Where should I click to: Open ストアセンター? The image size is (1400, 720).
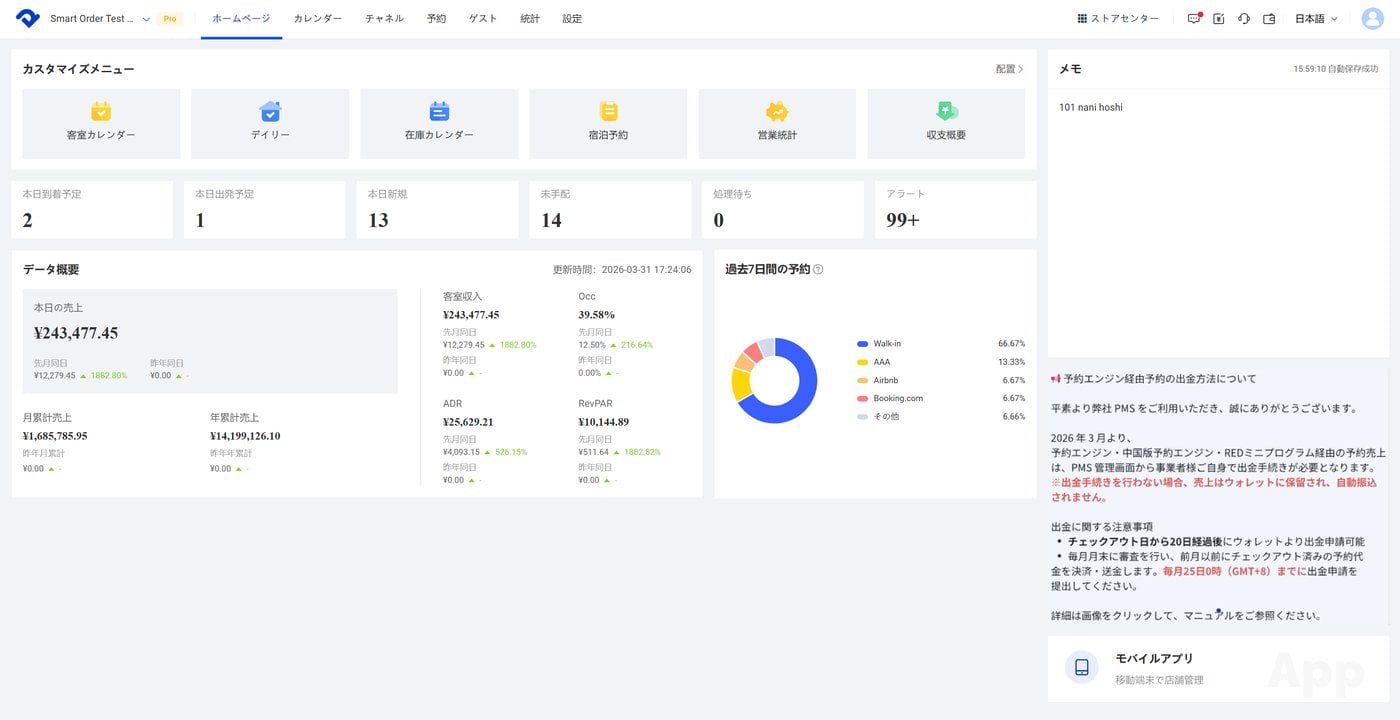point(1118,19)
